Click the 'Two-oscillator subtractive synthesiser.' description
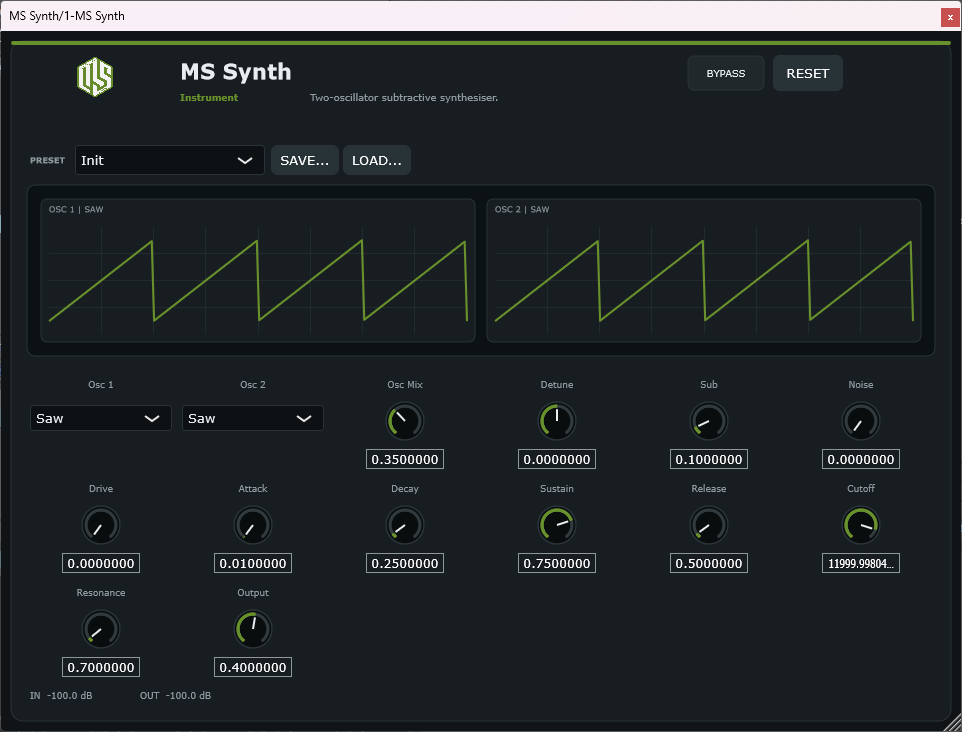 click(404, 98)
